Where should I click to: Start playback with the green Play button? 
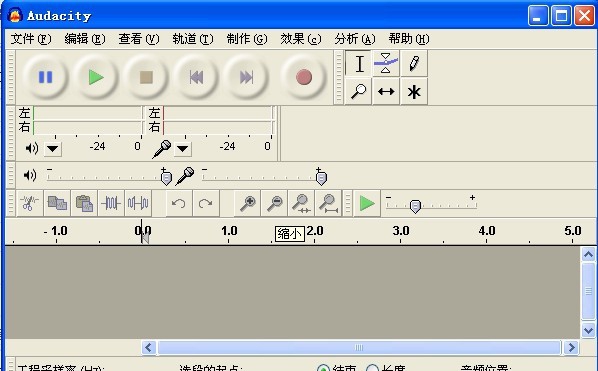[x=96, y=77]
